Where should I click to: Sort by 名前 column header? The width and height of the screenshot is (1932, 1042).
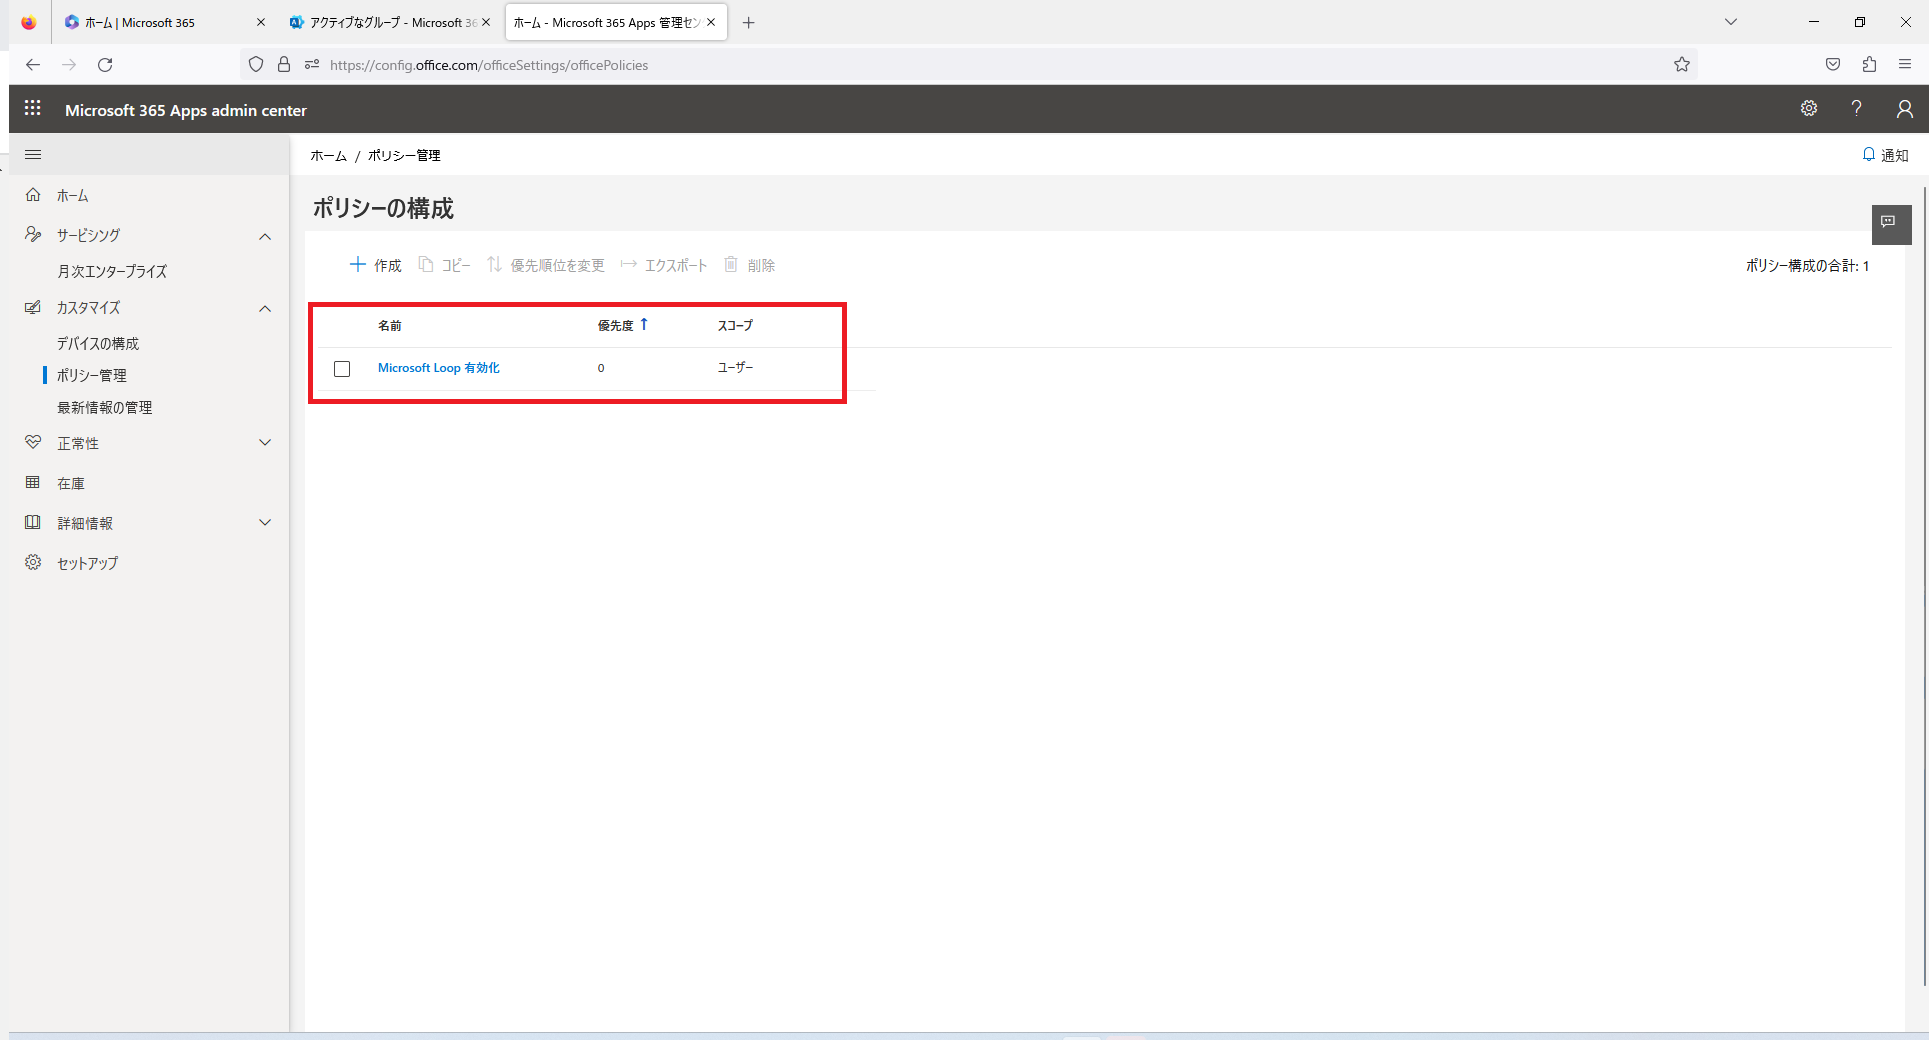[389, 326]
